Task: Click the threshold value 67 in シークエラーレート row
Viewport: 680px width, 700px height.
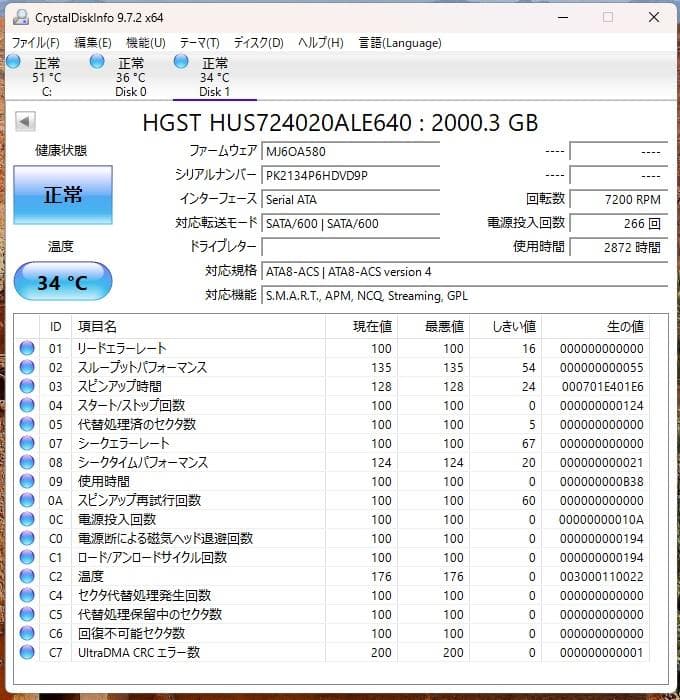Action: point(528,443)
